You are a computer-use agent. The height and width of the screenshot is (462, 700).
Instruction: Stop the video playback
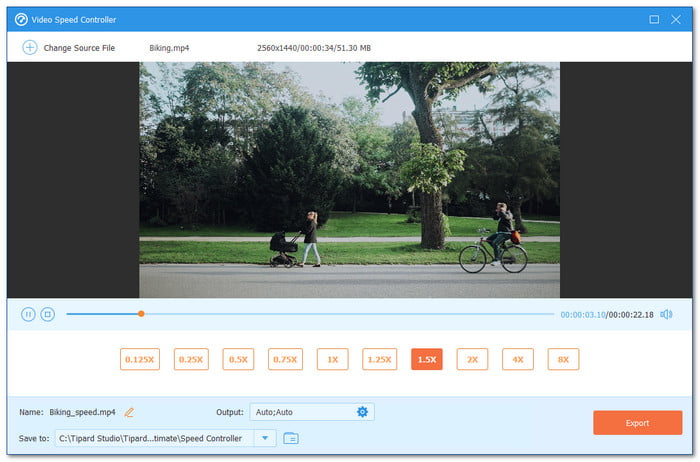coord(47,314)
